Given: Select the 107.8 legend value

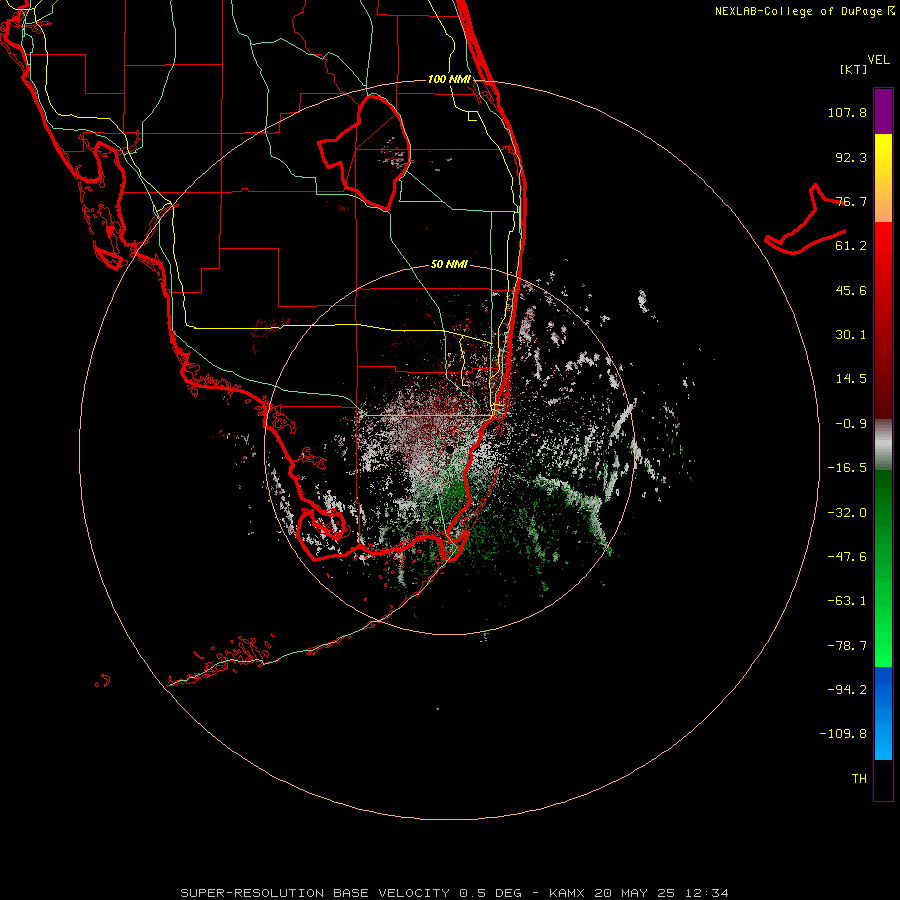Looking at the screenshot, I should coord(847,112).
